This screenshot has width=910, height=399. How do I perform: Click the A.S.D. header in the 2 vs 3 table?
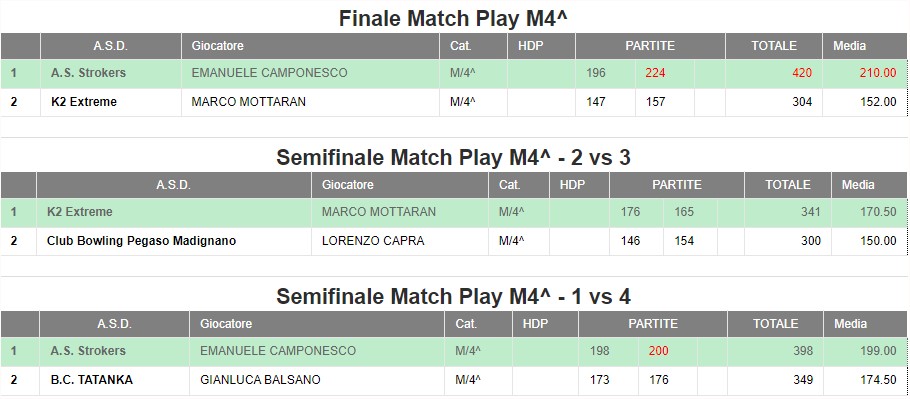coord(174,185)
